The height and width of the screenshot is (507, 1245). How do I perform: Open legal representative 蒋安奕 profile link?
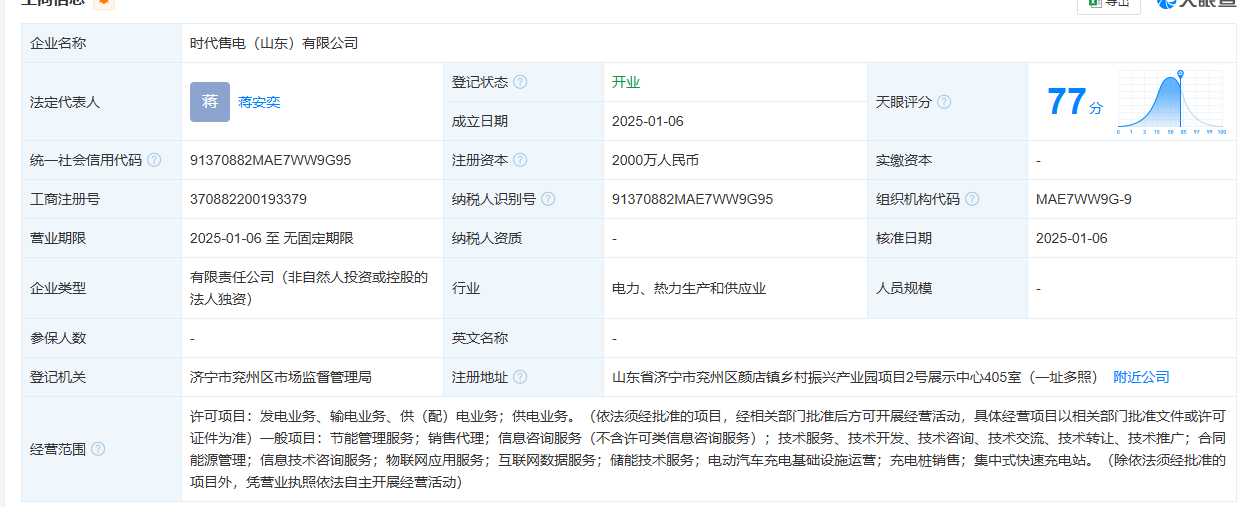tap(259, 102)
